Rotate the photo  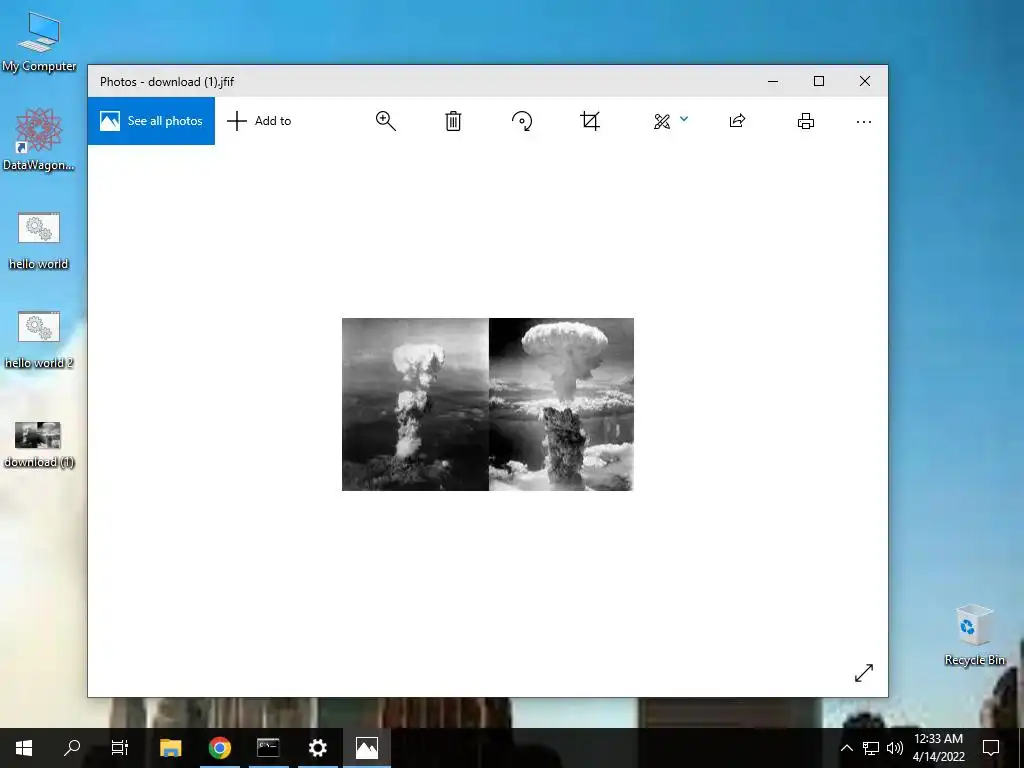[x=522, y=121]
